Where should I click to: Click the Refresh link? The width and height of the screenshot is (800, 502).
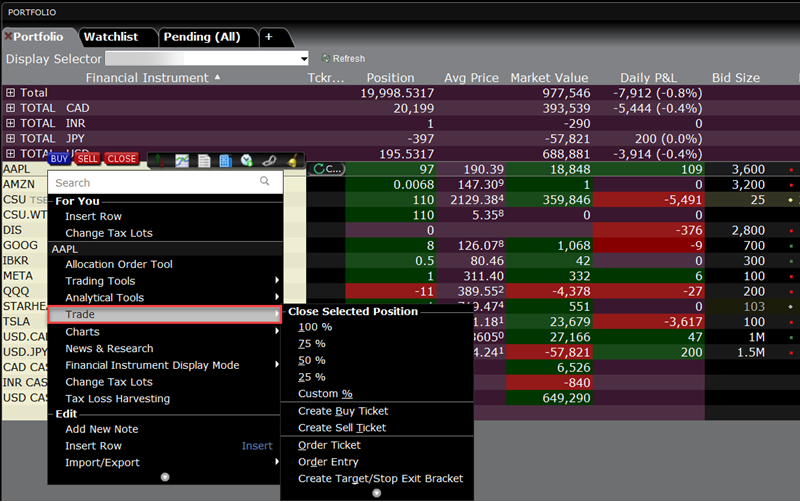pos(348,59)
